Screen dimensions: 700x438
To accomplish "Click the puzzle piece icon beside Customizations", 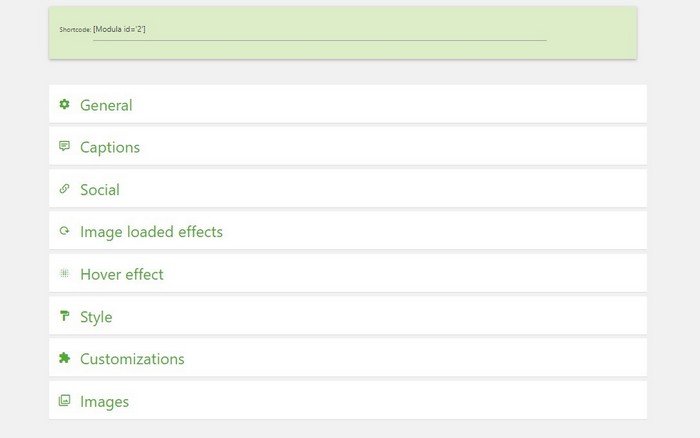I will 64,358.
